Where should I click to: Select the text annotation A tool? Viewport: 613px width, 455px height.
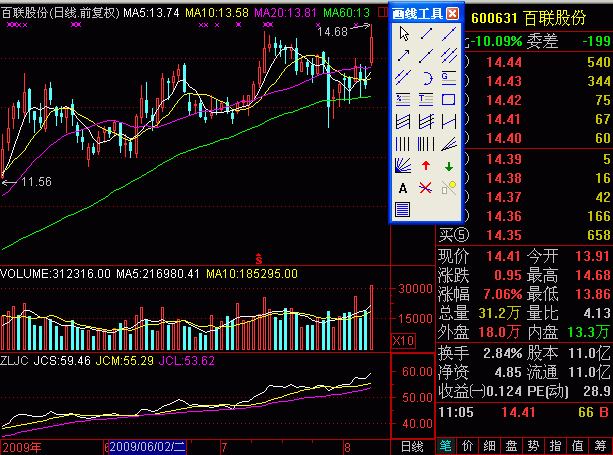(403, 188)
